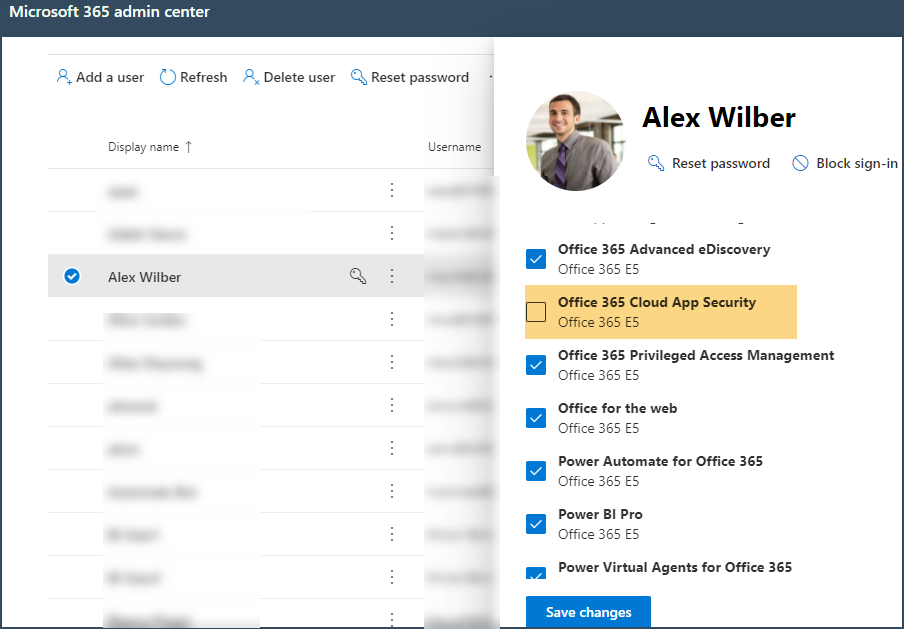
Task: Click Office 365 Advanced eDiscovery label
Action: 664,249
